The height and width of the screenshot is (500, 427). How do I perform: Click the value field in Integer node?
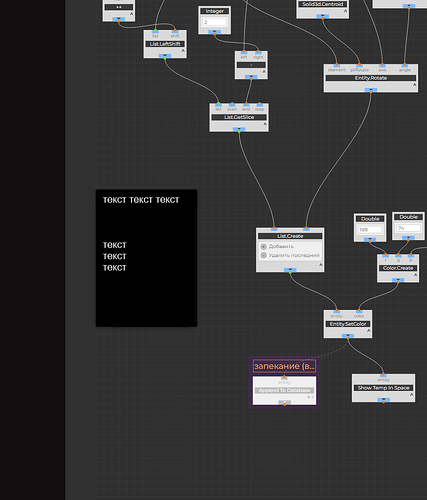click(214, 22)
